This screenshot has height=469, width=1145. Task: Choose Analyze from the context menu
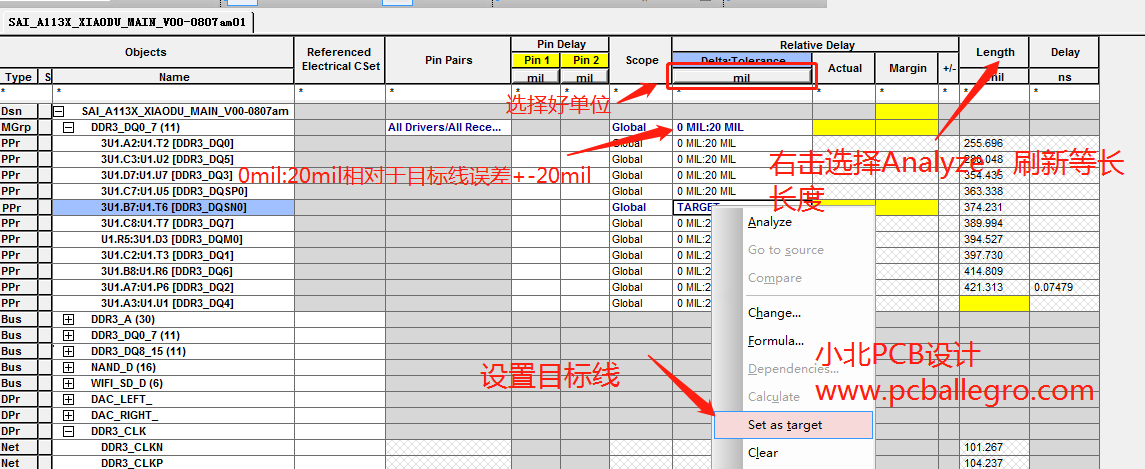(769, 222)
